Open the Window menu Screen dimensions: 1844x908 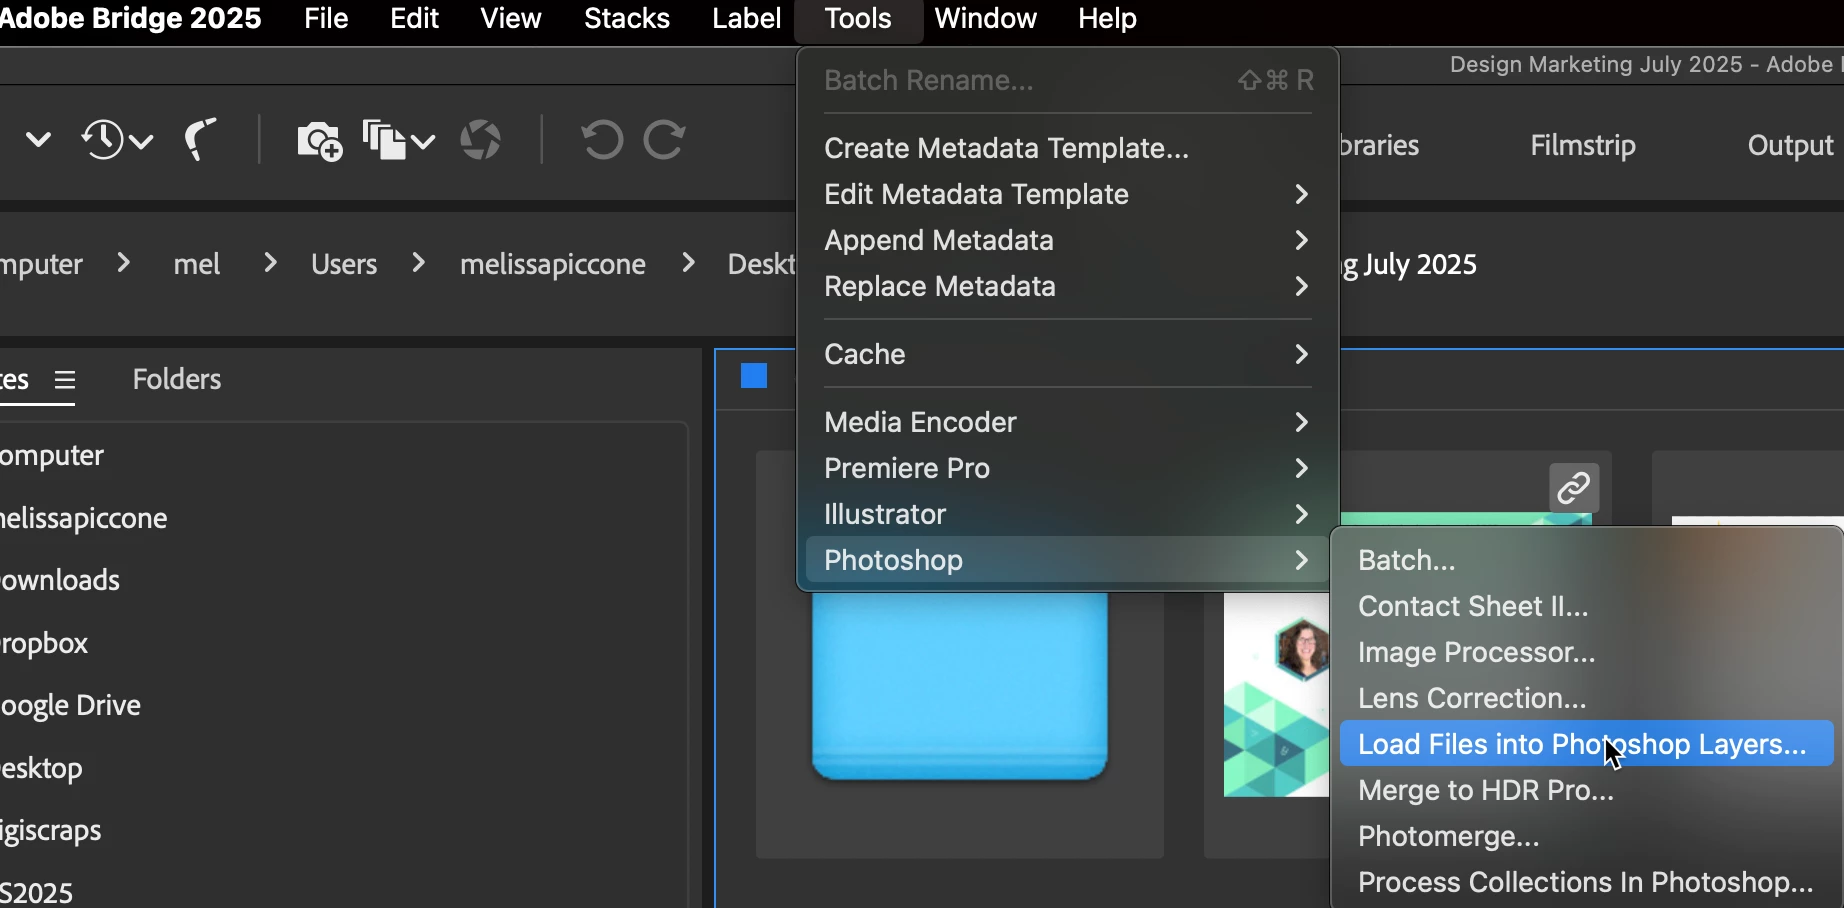pos(985,19)
